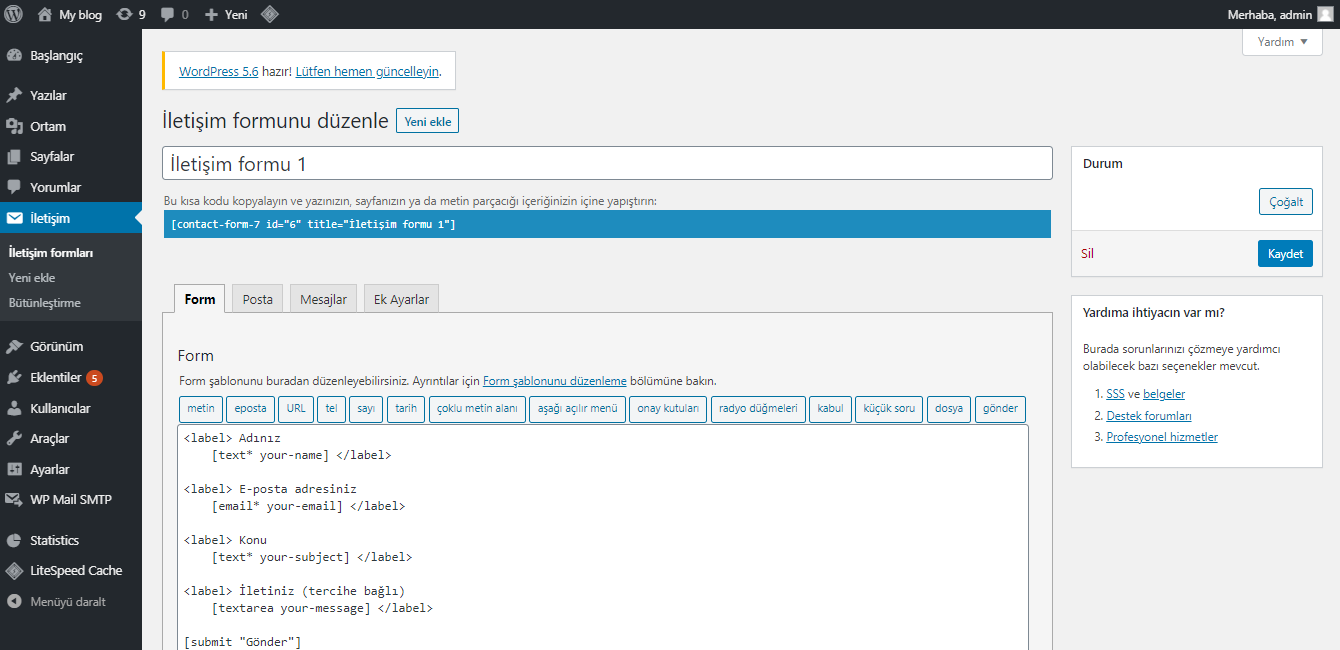This screenshot has height=650, width=1340.
Task: Insert an aşağı açılır menü tag
Action: tap(577, 409)
